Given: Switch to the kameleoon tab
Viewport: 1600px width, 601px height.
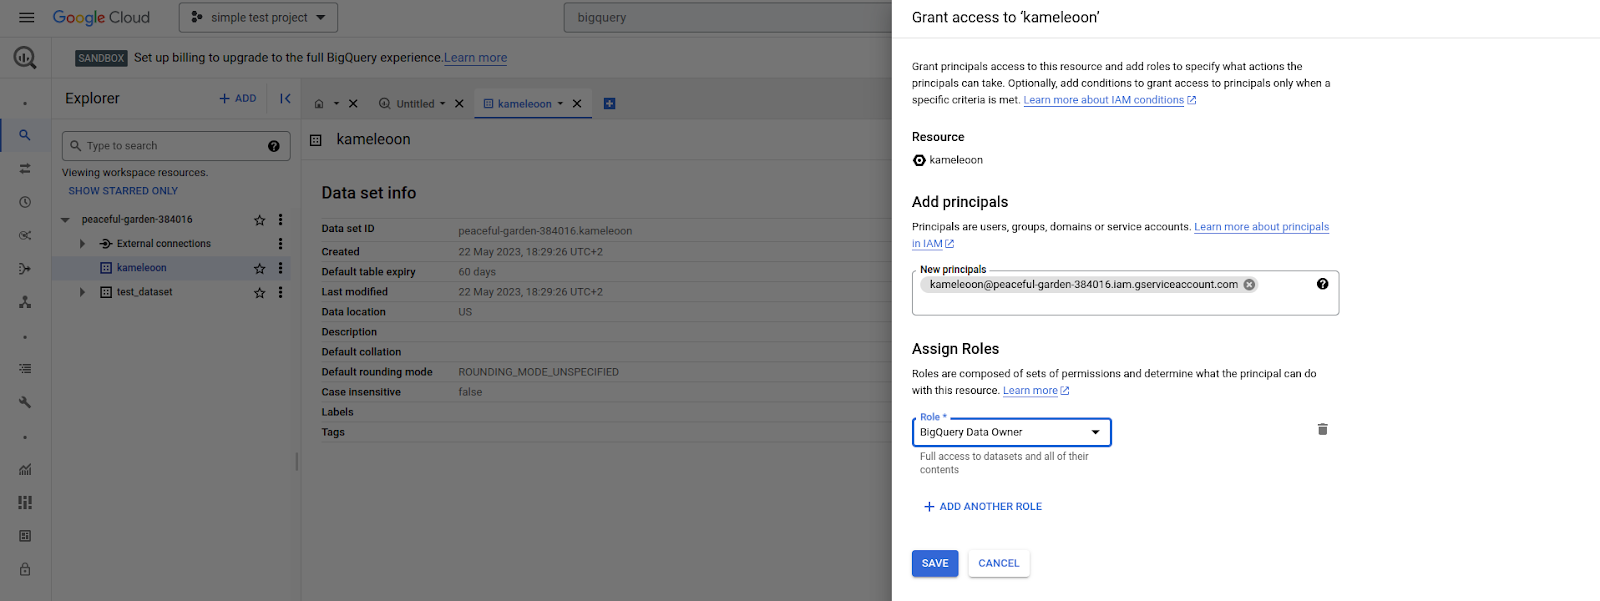Looking at the screenshot, I should (x=524, y=104).
